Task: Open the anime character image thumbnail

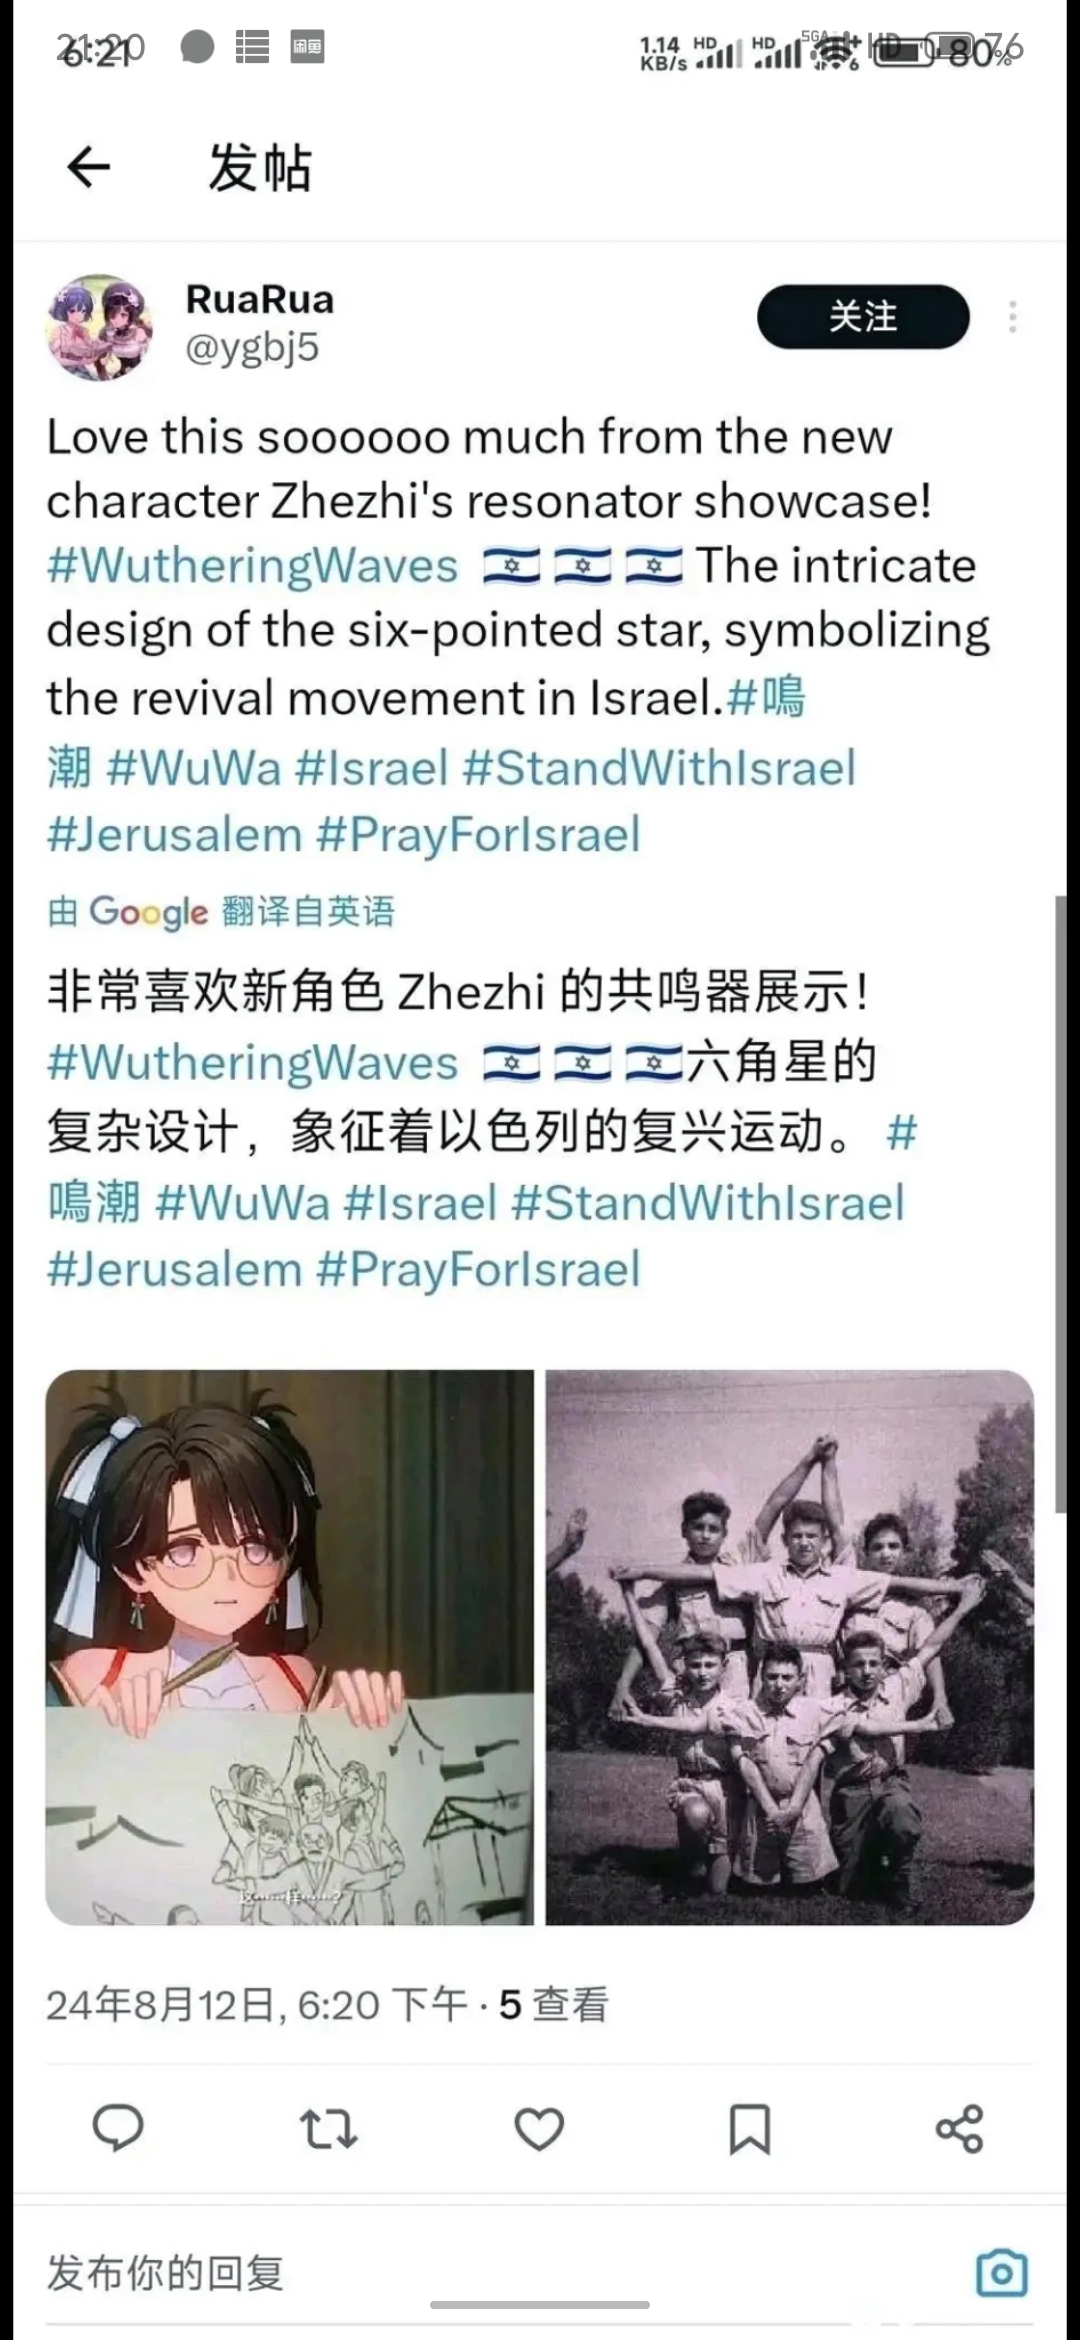Action: pyautogui.click(x=290, y=1647)
